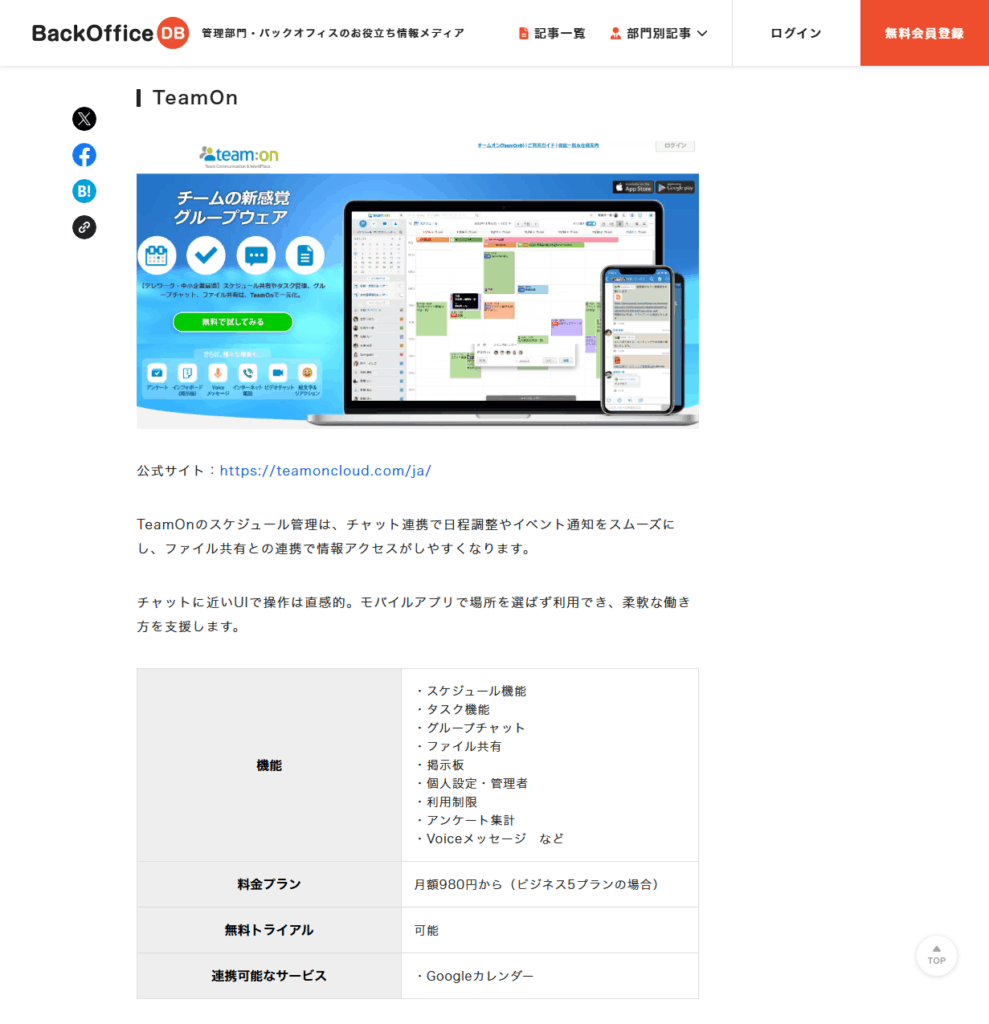Click the video chat camera icon
Viewport: 989px width, 1024px height.
(278, 373)
